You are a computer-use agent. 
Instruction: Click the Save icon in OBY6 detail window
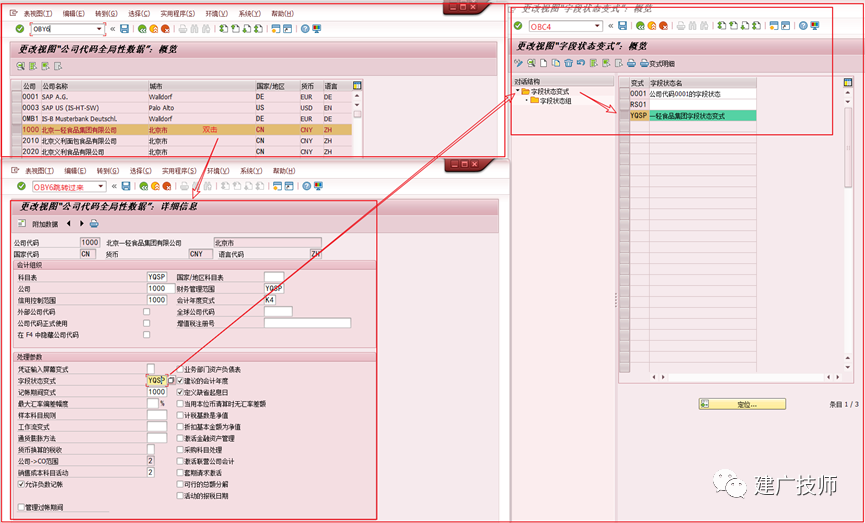(x=126, y=186)
